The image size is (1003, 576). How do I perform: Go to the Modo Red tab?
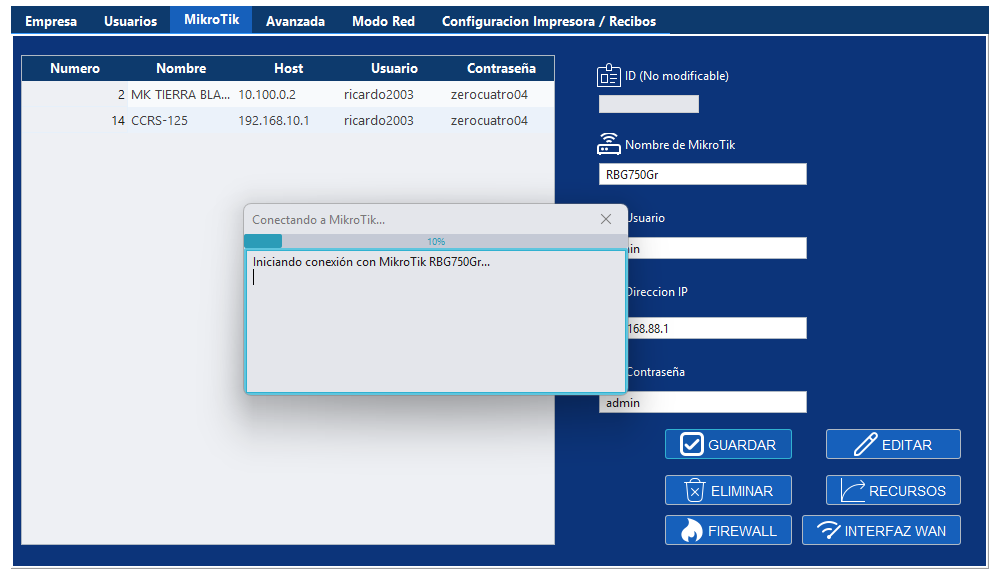(383, 21)
